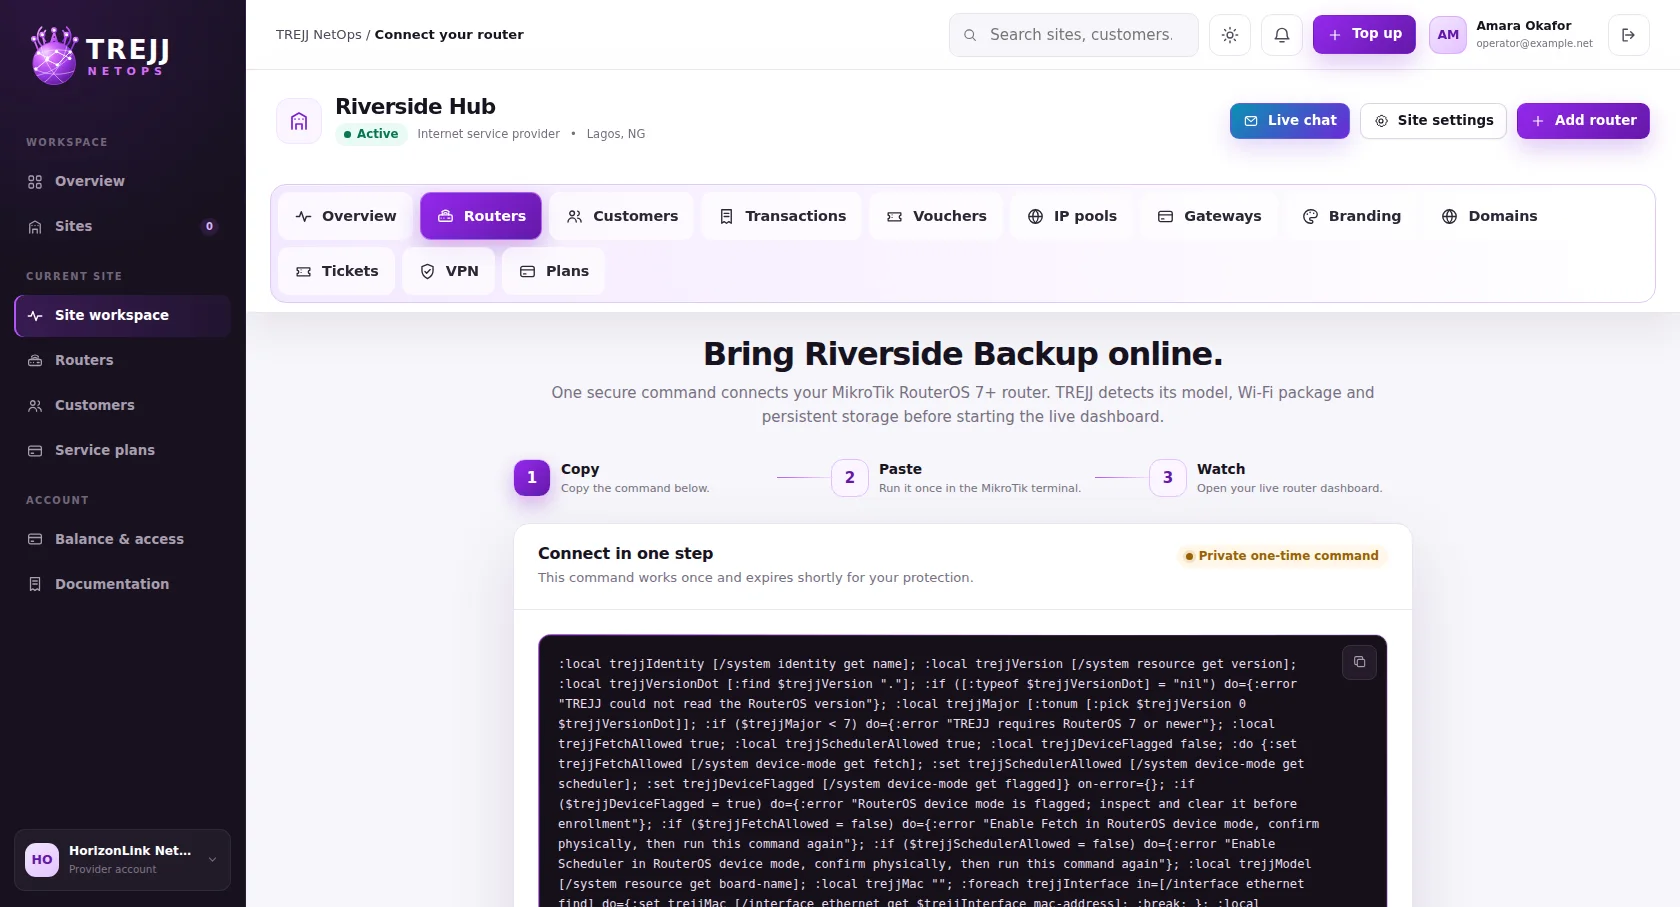This screenshot has height=907, width=1680.
Task: Click the Sites count badge in sidebar
Action: [209, 226]
